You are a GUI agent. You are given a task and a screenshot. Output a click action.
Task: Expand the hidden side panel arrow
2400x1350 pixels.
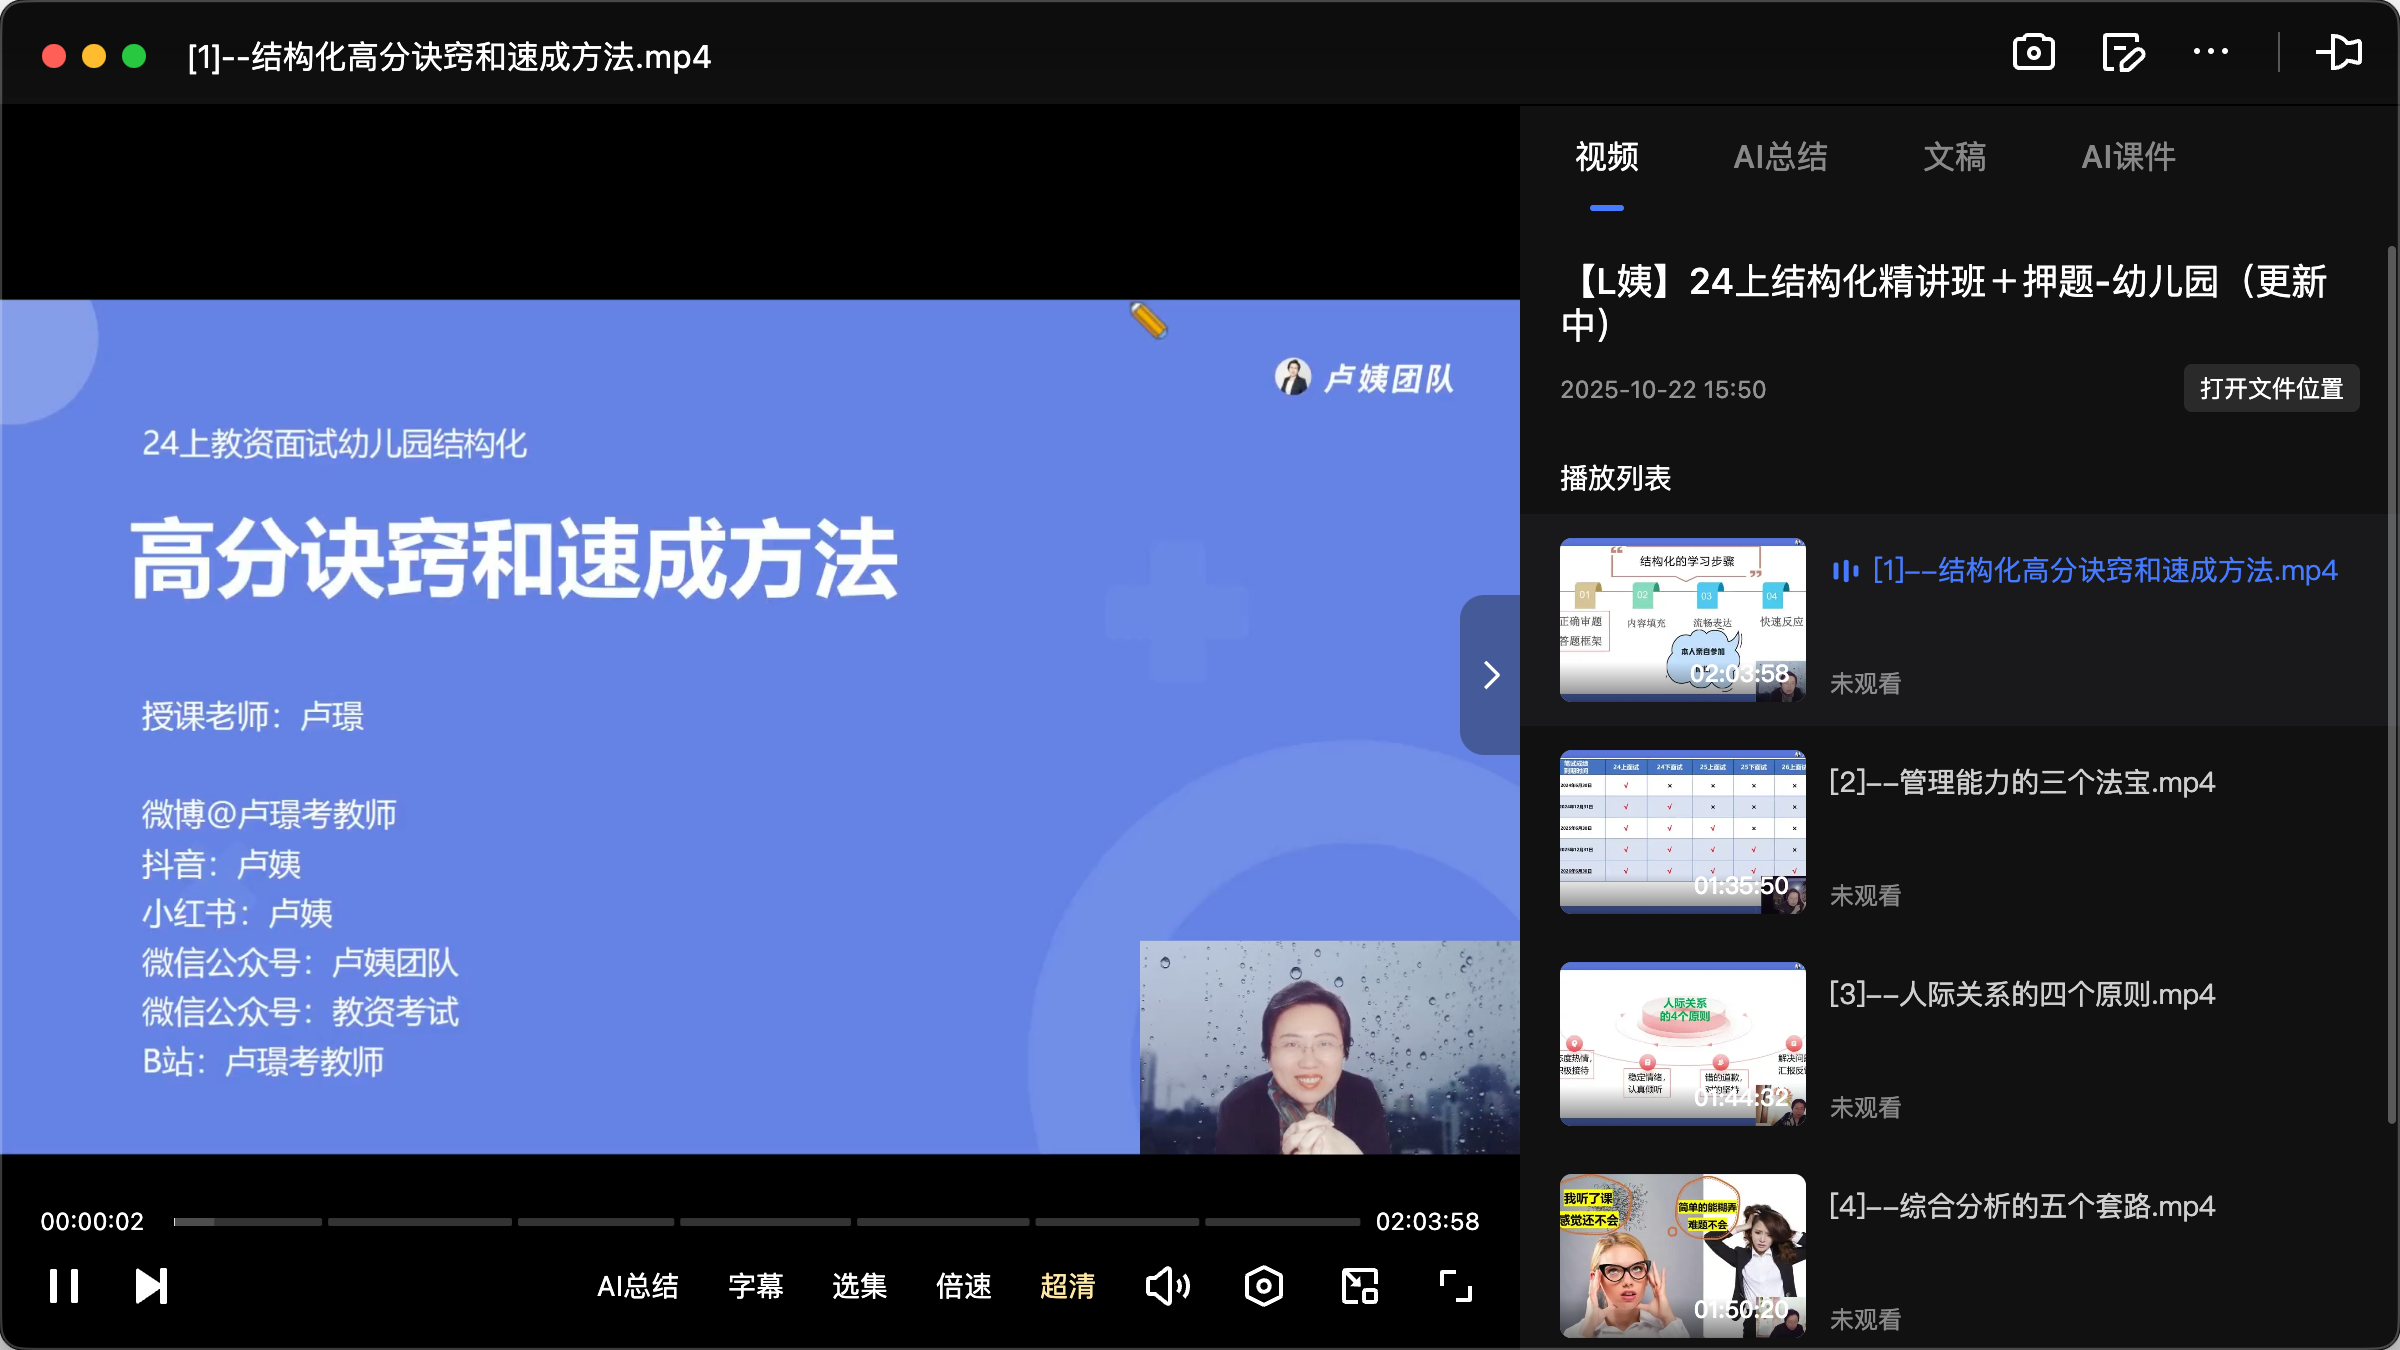(x=1491, y=674)
